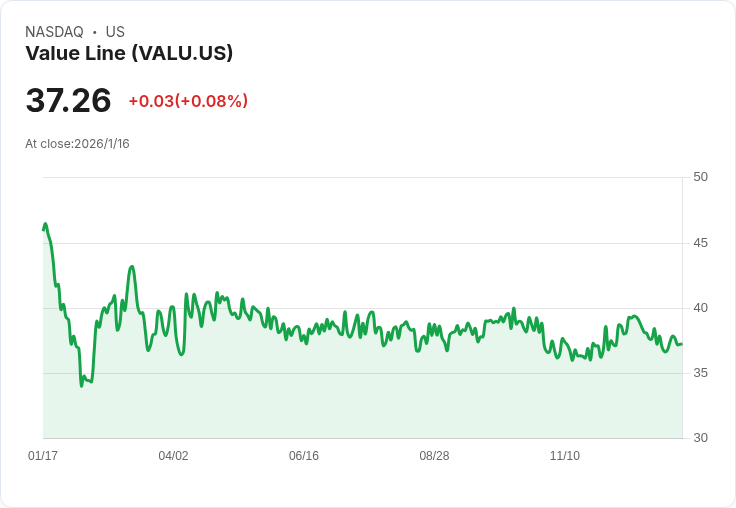The width and height of the screenshot is (736, 508).
Task: Click the 37.26 current price
Action: [69, 100]
